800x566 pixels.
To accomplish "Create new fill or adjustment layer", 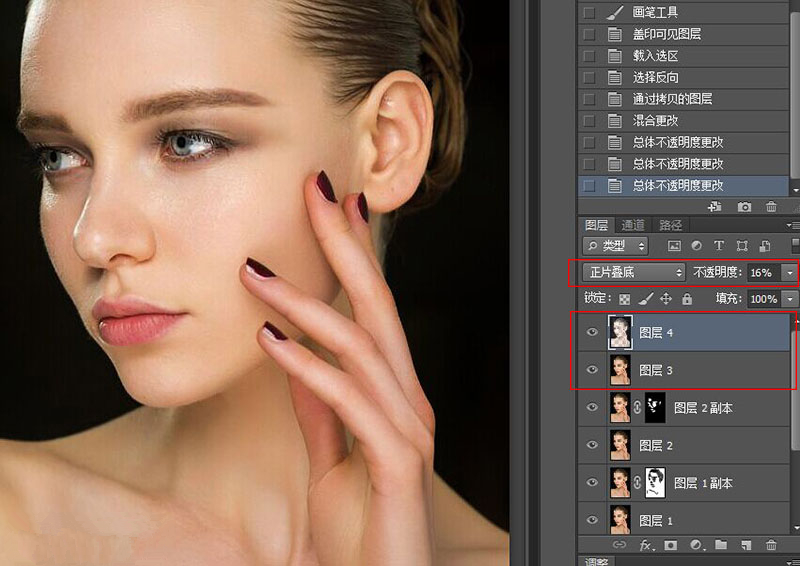I will click(x=696, y=545).
